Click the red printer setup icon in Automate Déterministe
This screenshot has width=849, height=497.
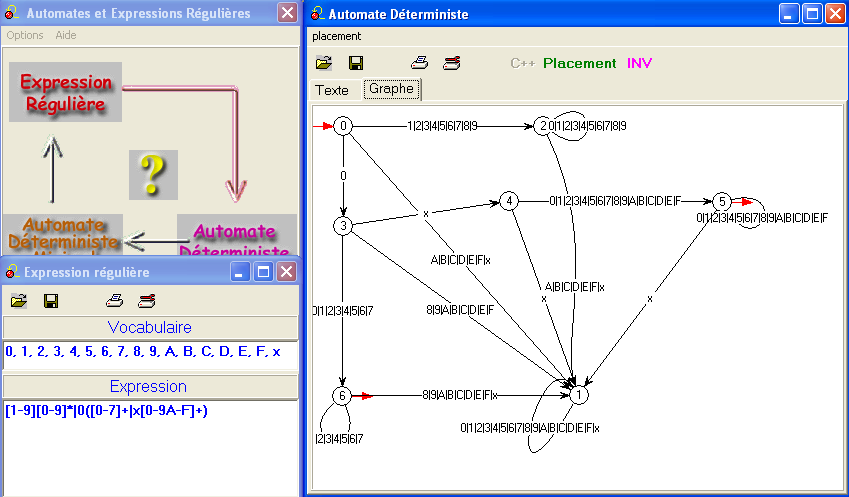pos(452,63)
